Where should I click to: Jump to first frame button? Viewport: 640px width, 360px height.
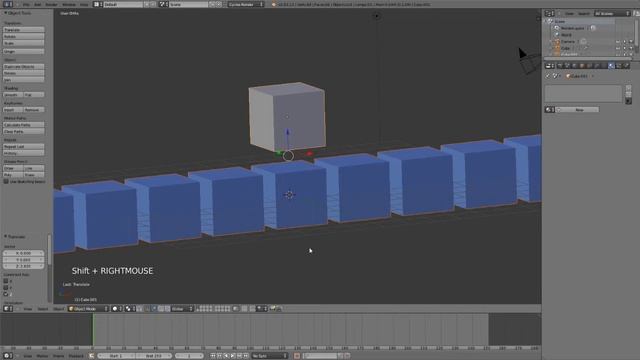click(x=213, y=356)
